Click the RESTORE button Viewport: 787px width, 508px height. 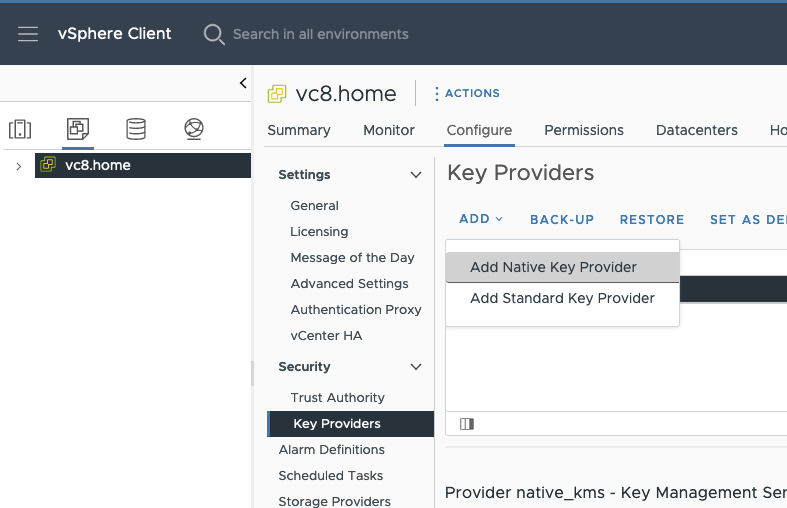pos(652,220)
